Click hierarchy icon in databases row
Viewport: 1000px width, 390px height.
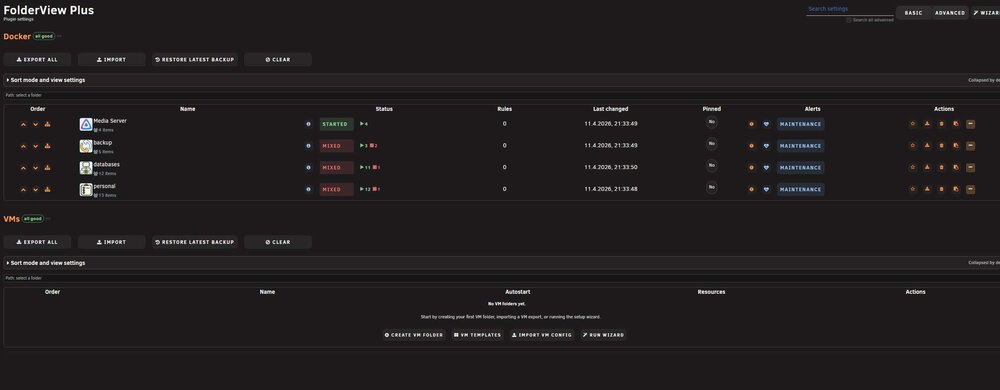[48, 168]
